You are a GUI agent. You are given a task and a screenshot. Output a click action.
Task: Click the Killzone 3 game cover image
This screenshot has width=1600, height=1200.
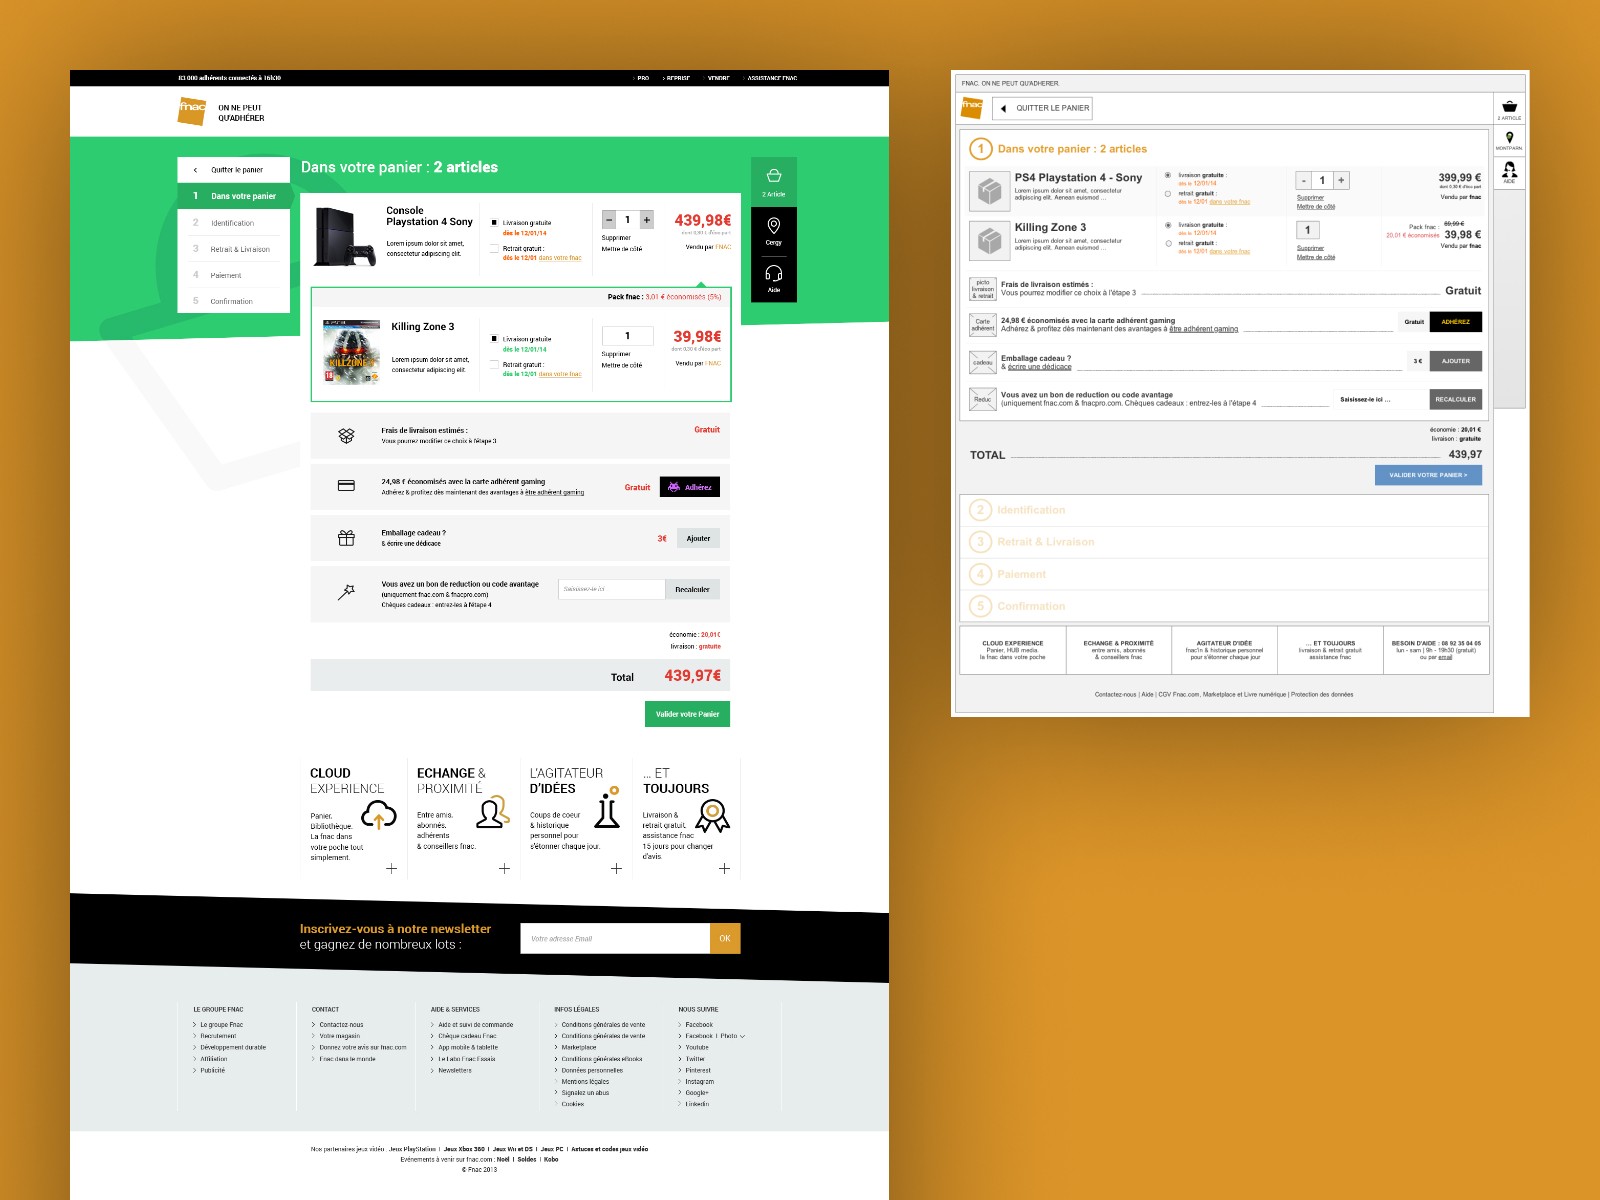pos(351,352)
